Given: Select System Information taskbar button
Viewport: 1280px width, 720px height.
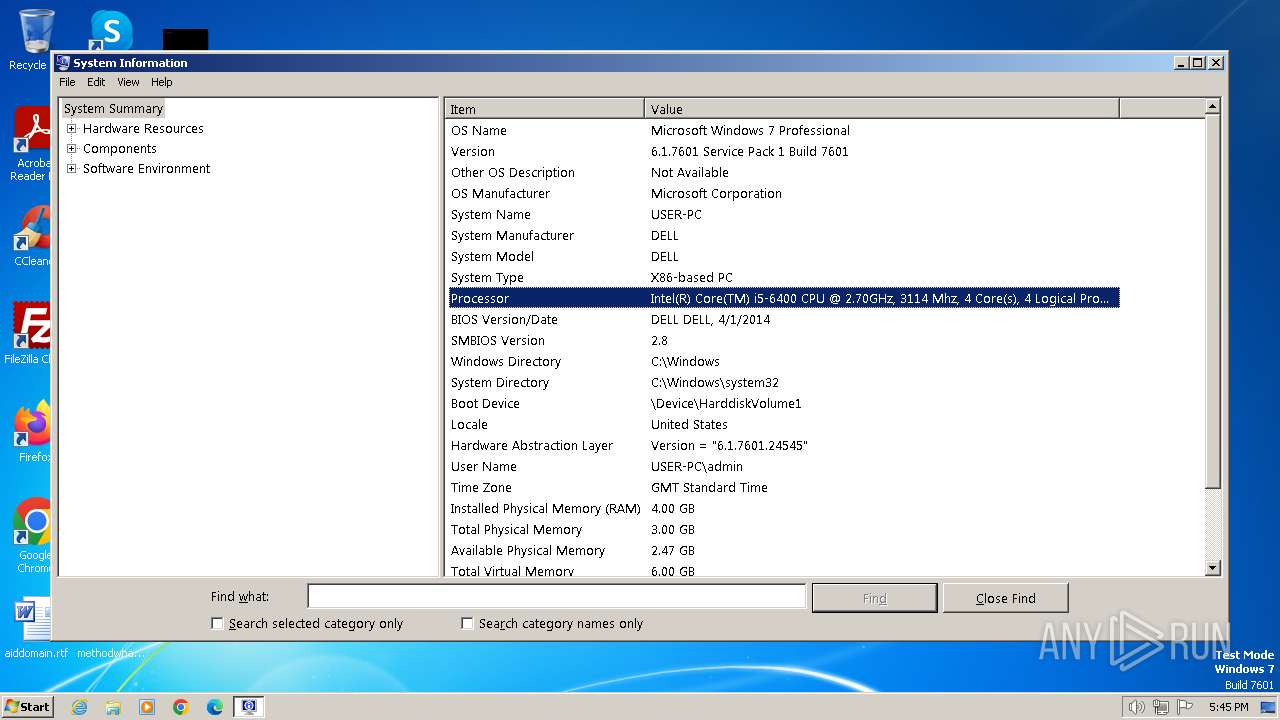Looking at the screenshot, I should click(x=249, y=707).
